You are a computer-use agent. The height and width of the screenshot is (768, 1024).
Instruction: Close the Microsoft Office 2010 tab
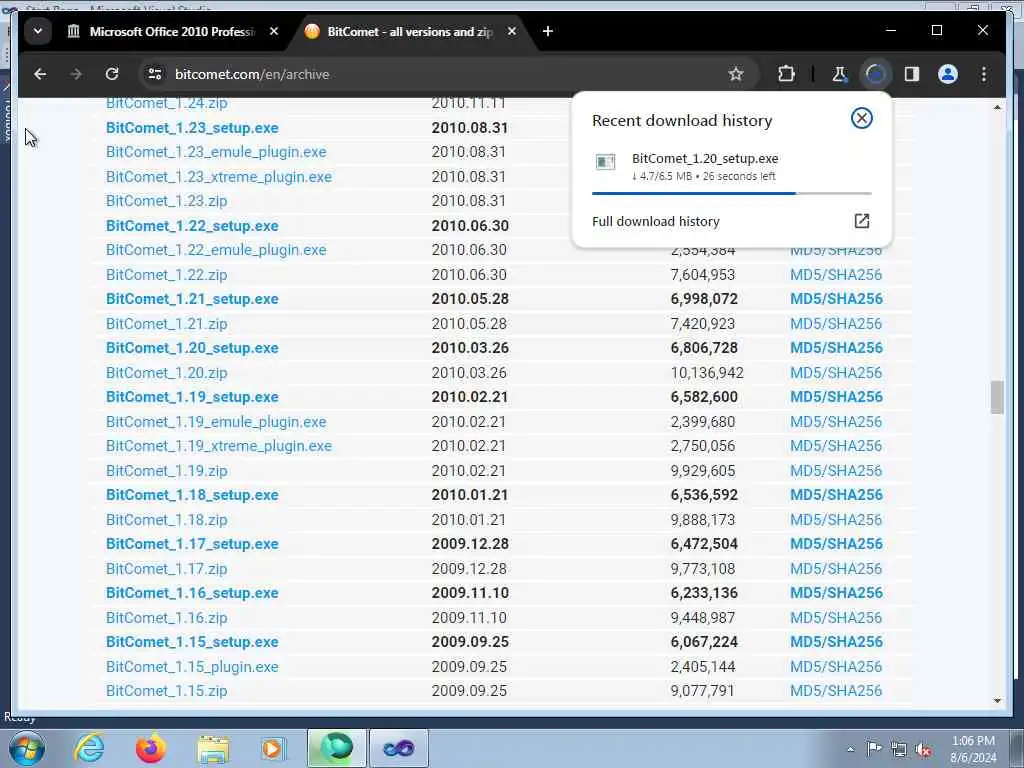click(274, 31)
